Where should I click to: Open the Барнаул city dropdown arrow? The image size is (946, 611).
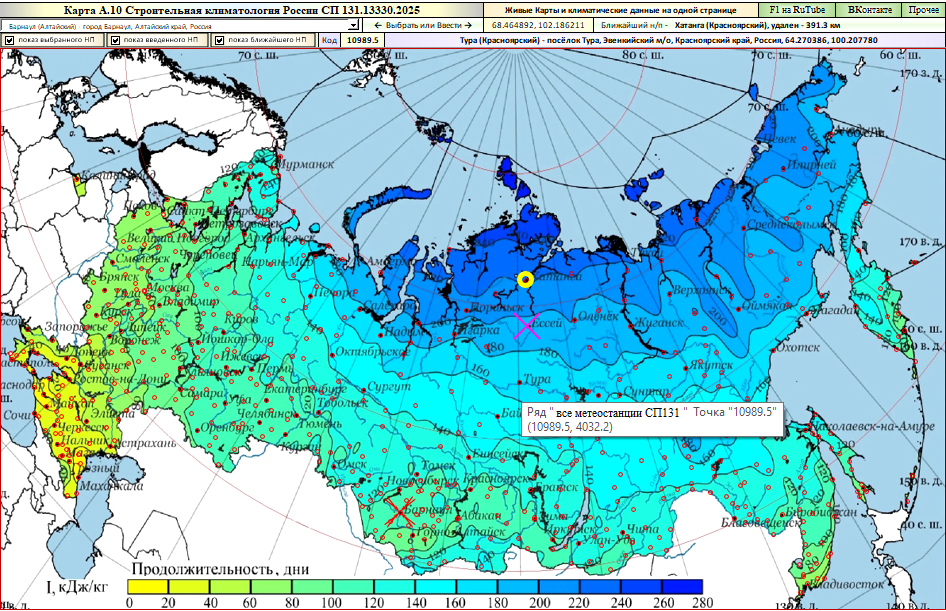coord(353,25)
